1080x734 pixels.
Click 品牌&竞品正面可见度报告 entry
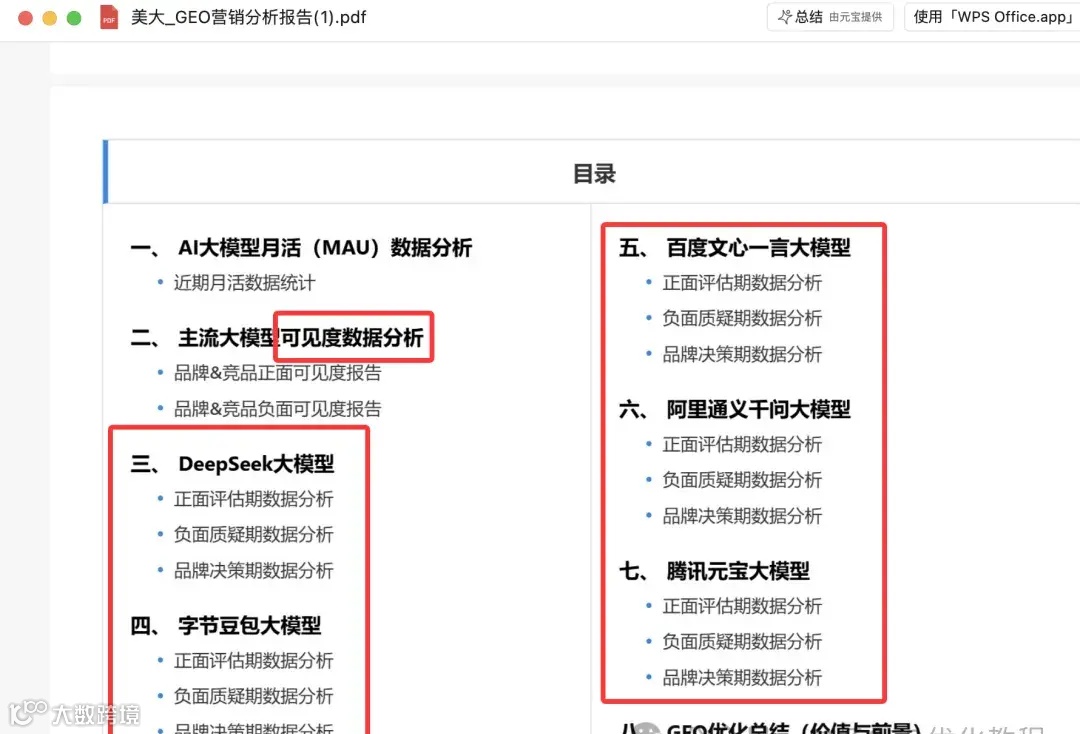[x=278, y=373]
